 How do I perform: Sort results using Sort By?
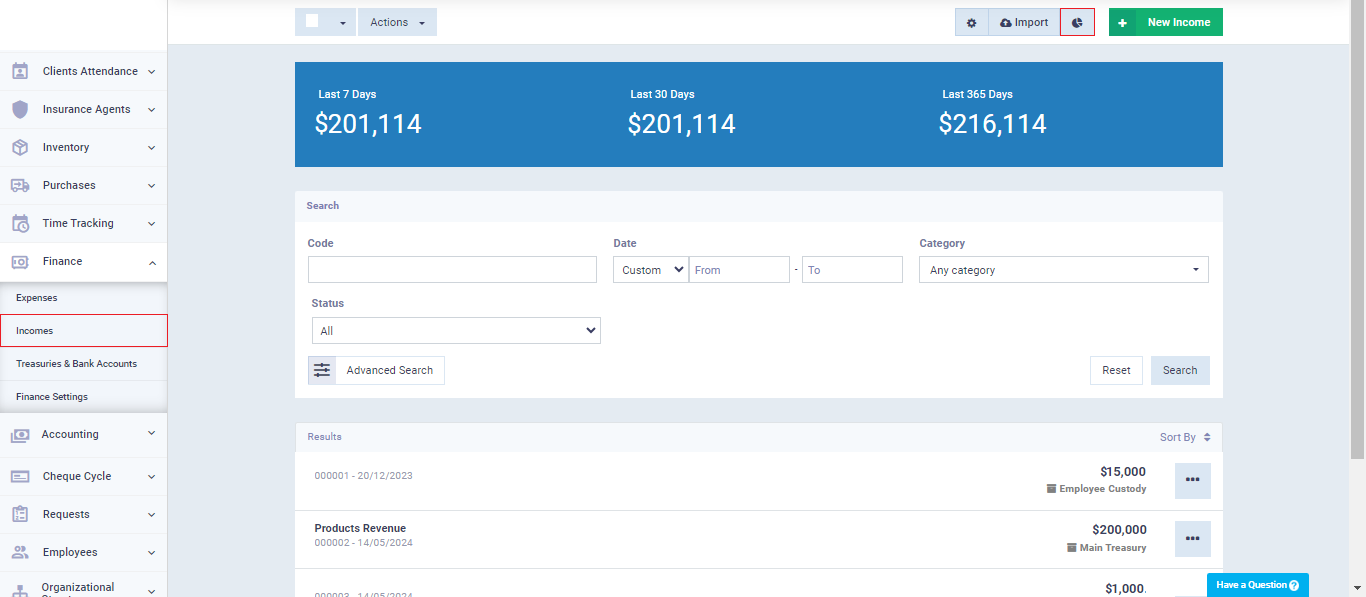1184,437
